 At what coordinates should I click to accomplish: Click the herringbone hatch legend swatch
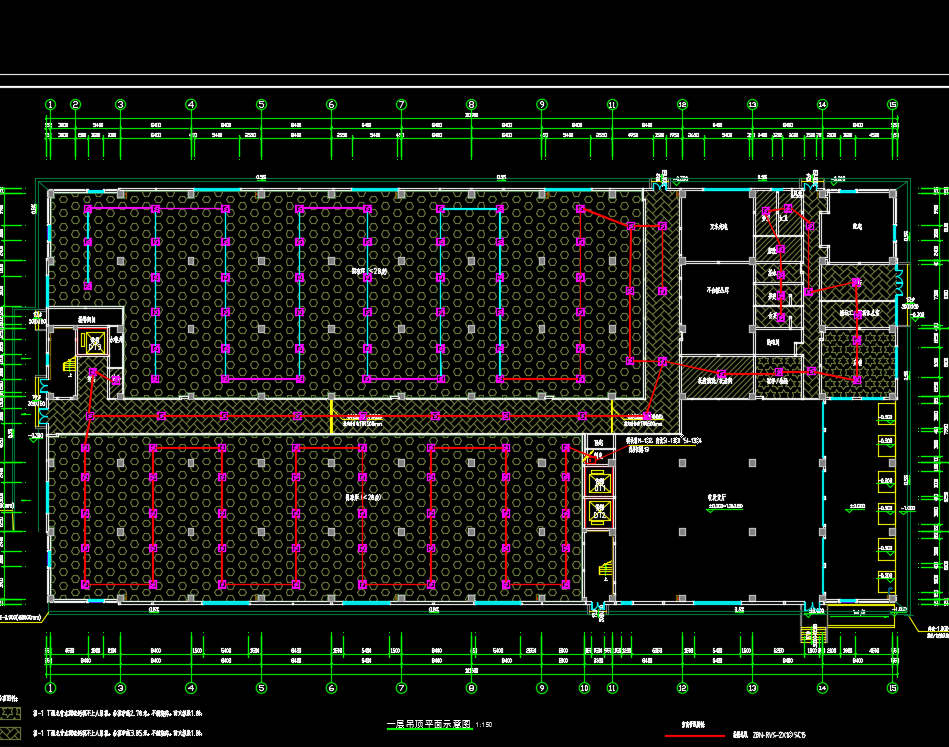tap(10, 733)
